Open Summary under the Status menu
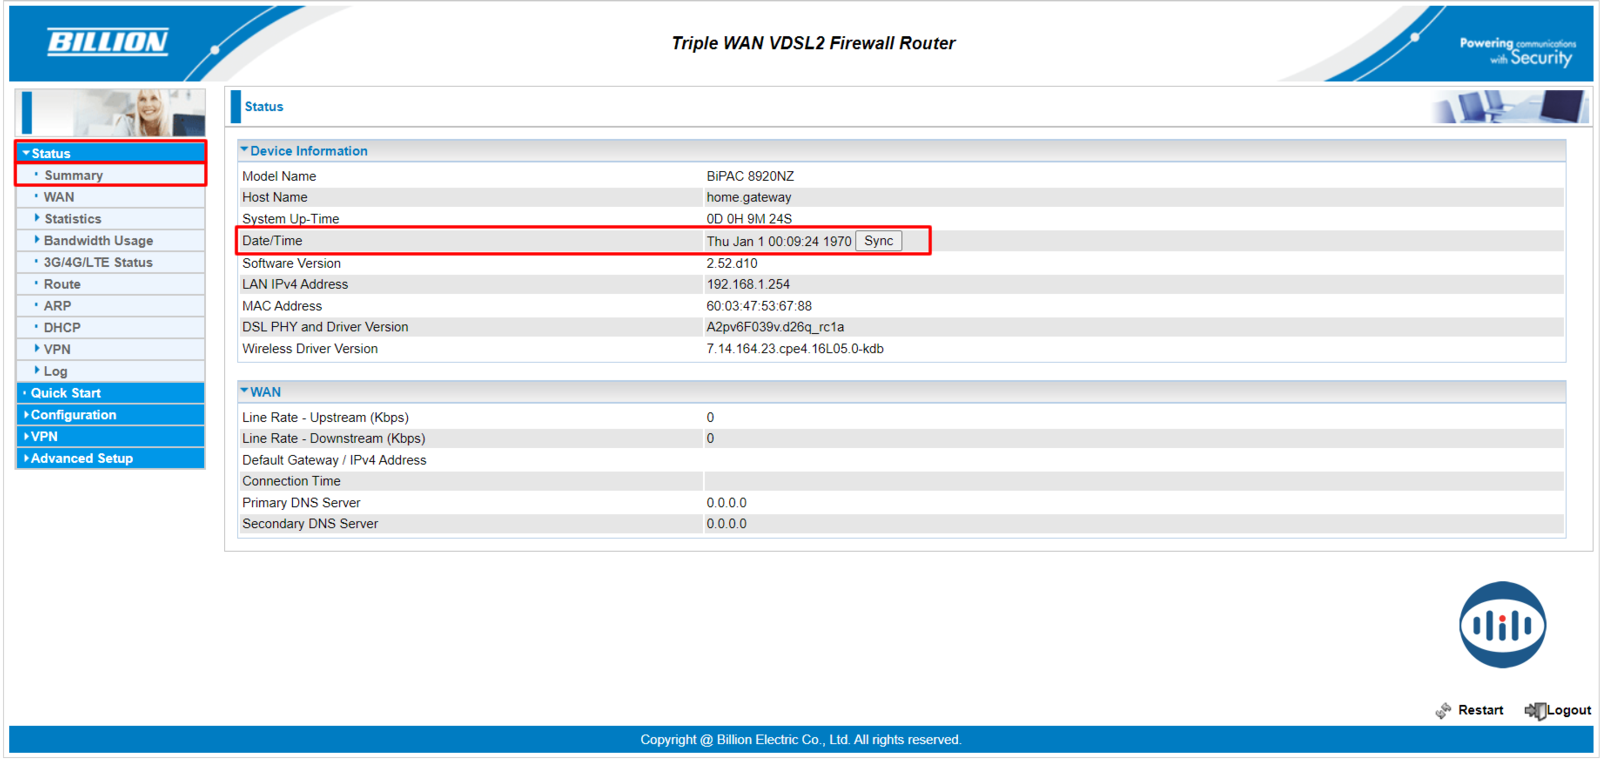 73,175
